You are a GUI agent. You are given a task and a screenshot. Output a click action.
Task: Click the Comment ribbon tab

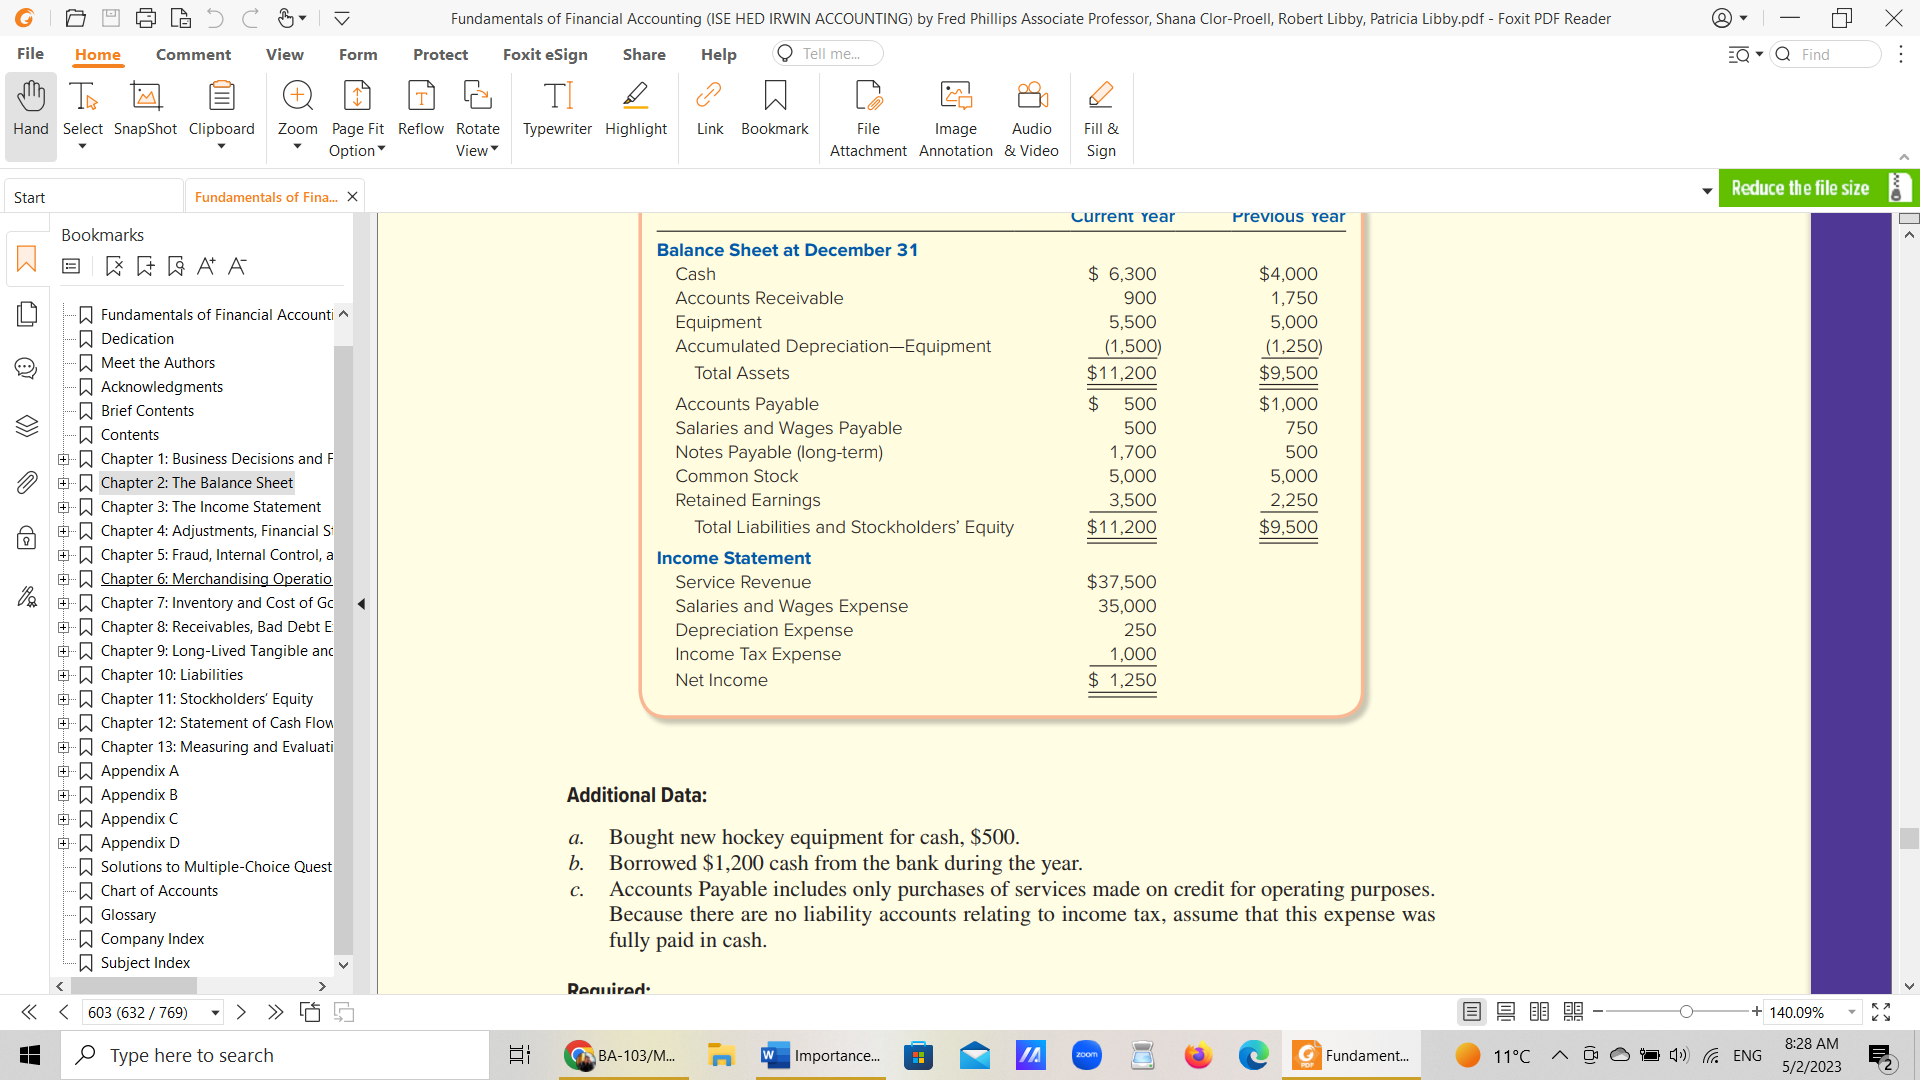(193, 53)
